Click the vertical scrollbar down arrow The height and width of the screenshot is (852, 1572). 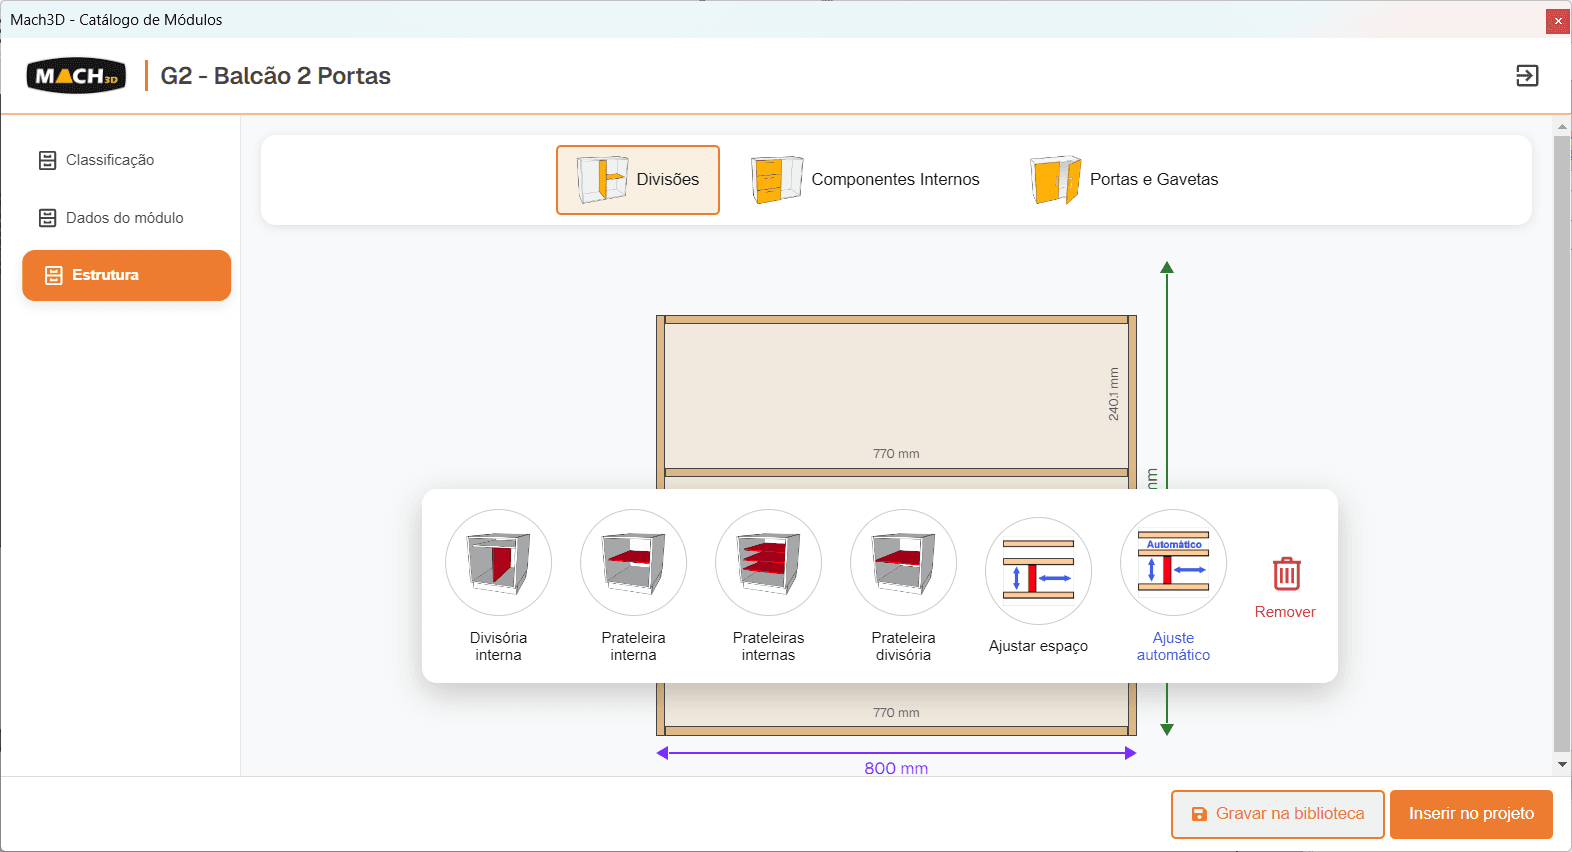[x=1562, y=765]
